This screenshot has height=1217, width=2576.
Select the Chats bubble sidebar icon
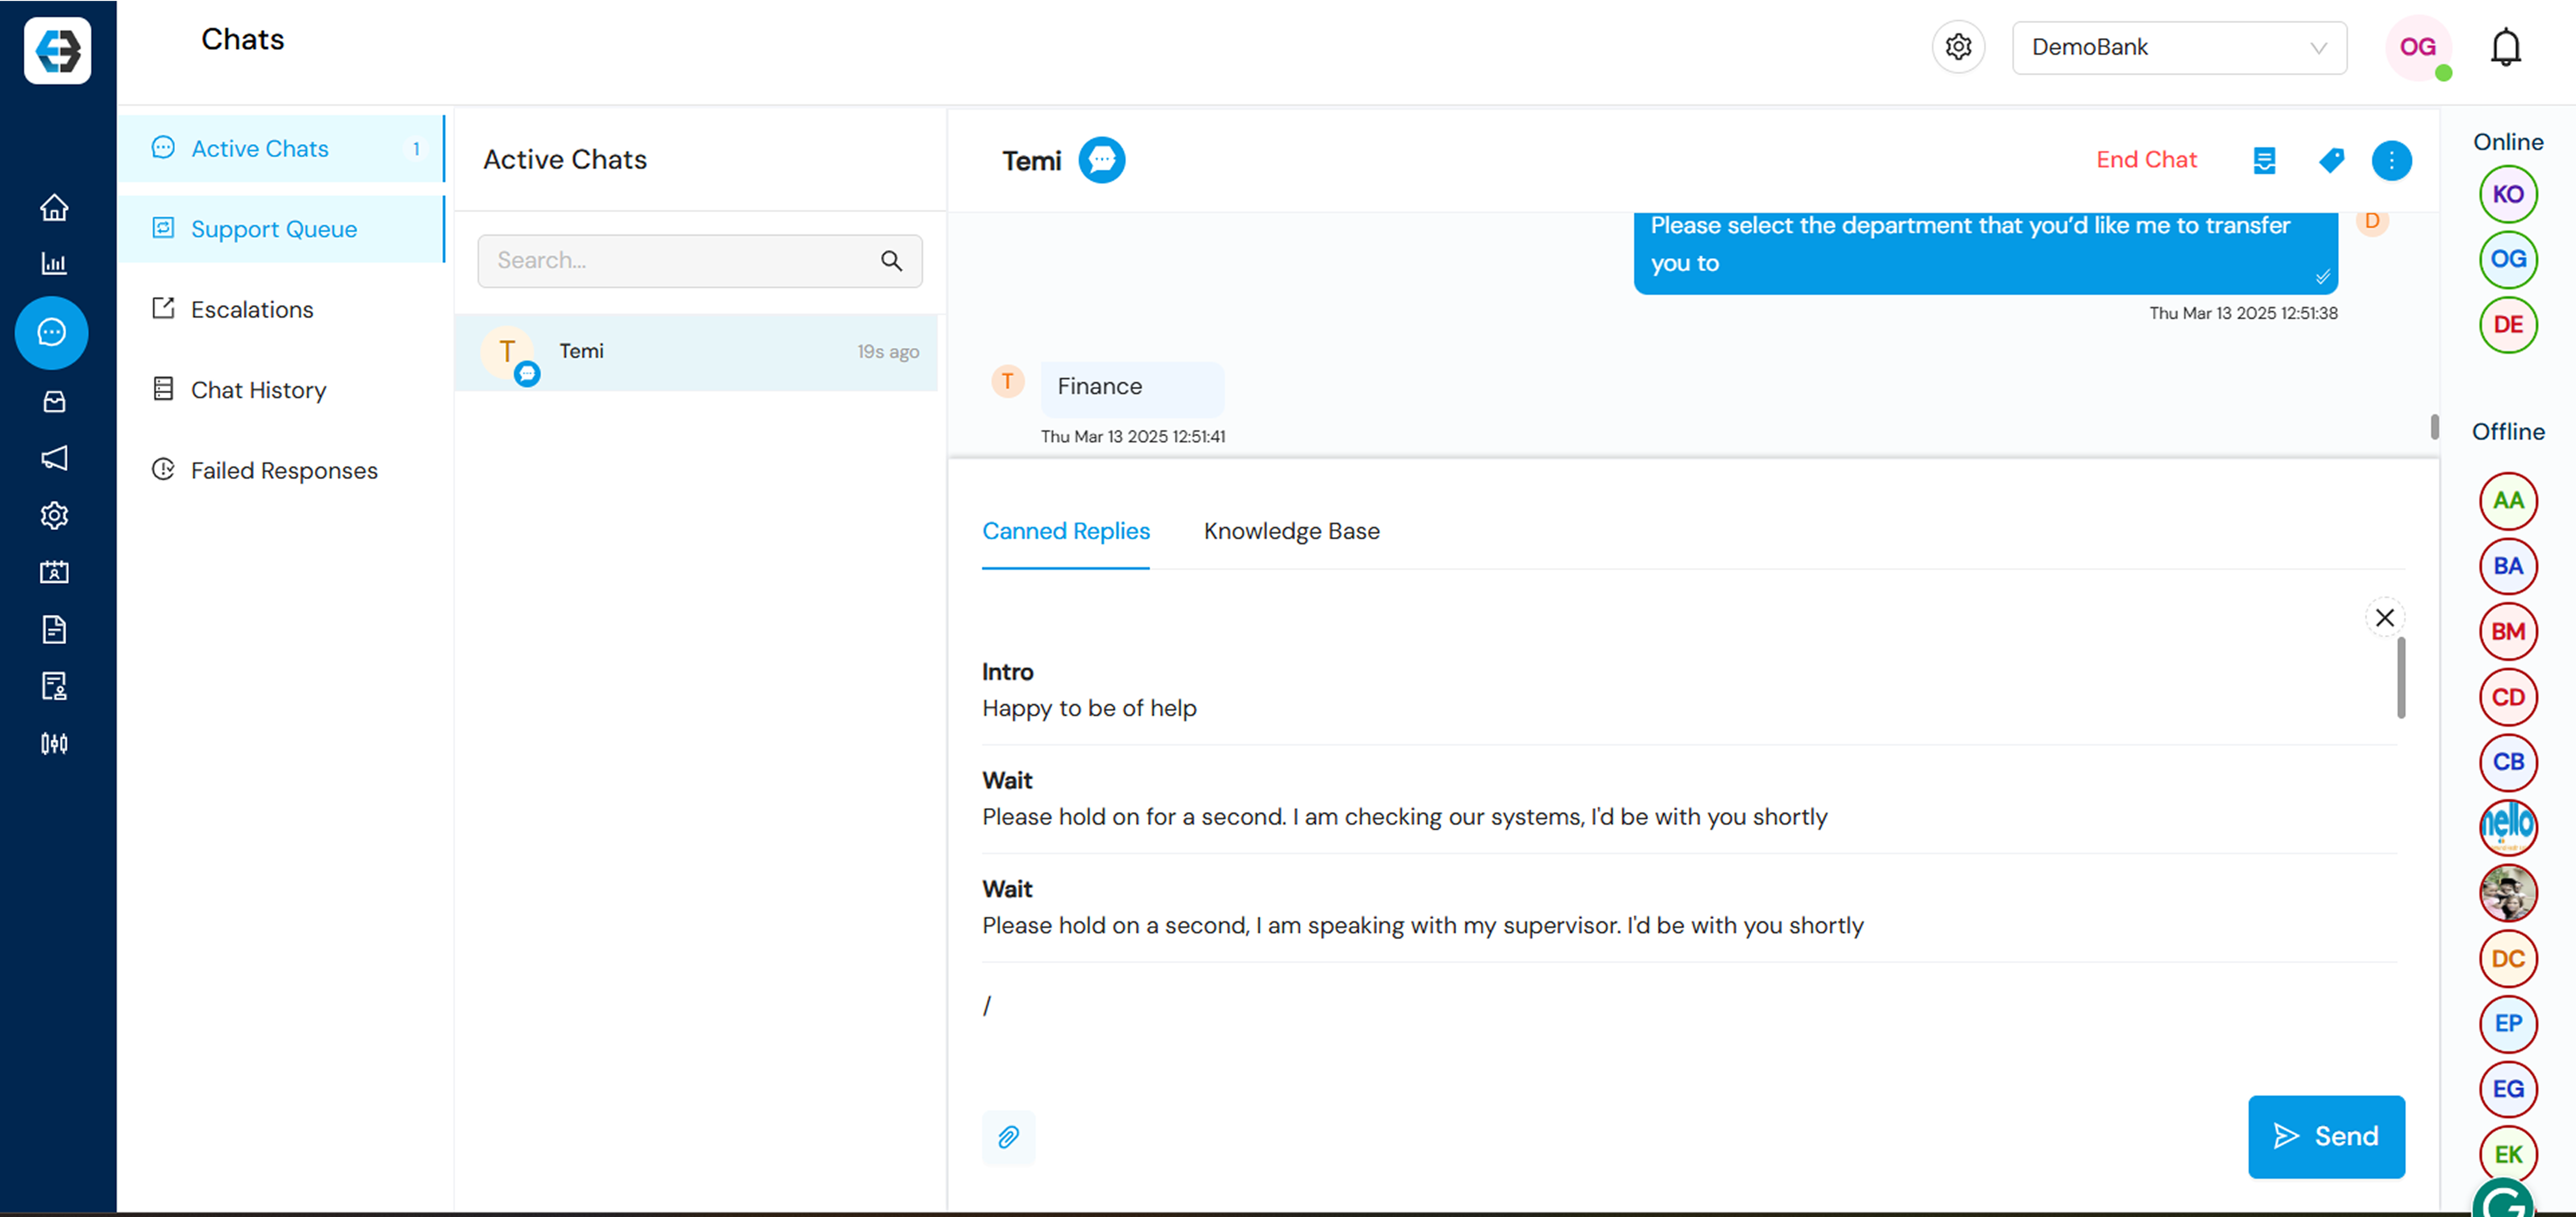52,332
